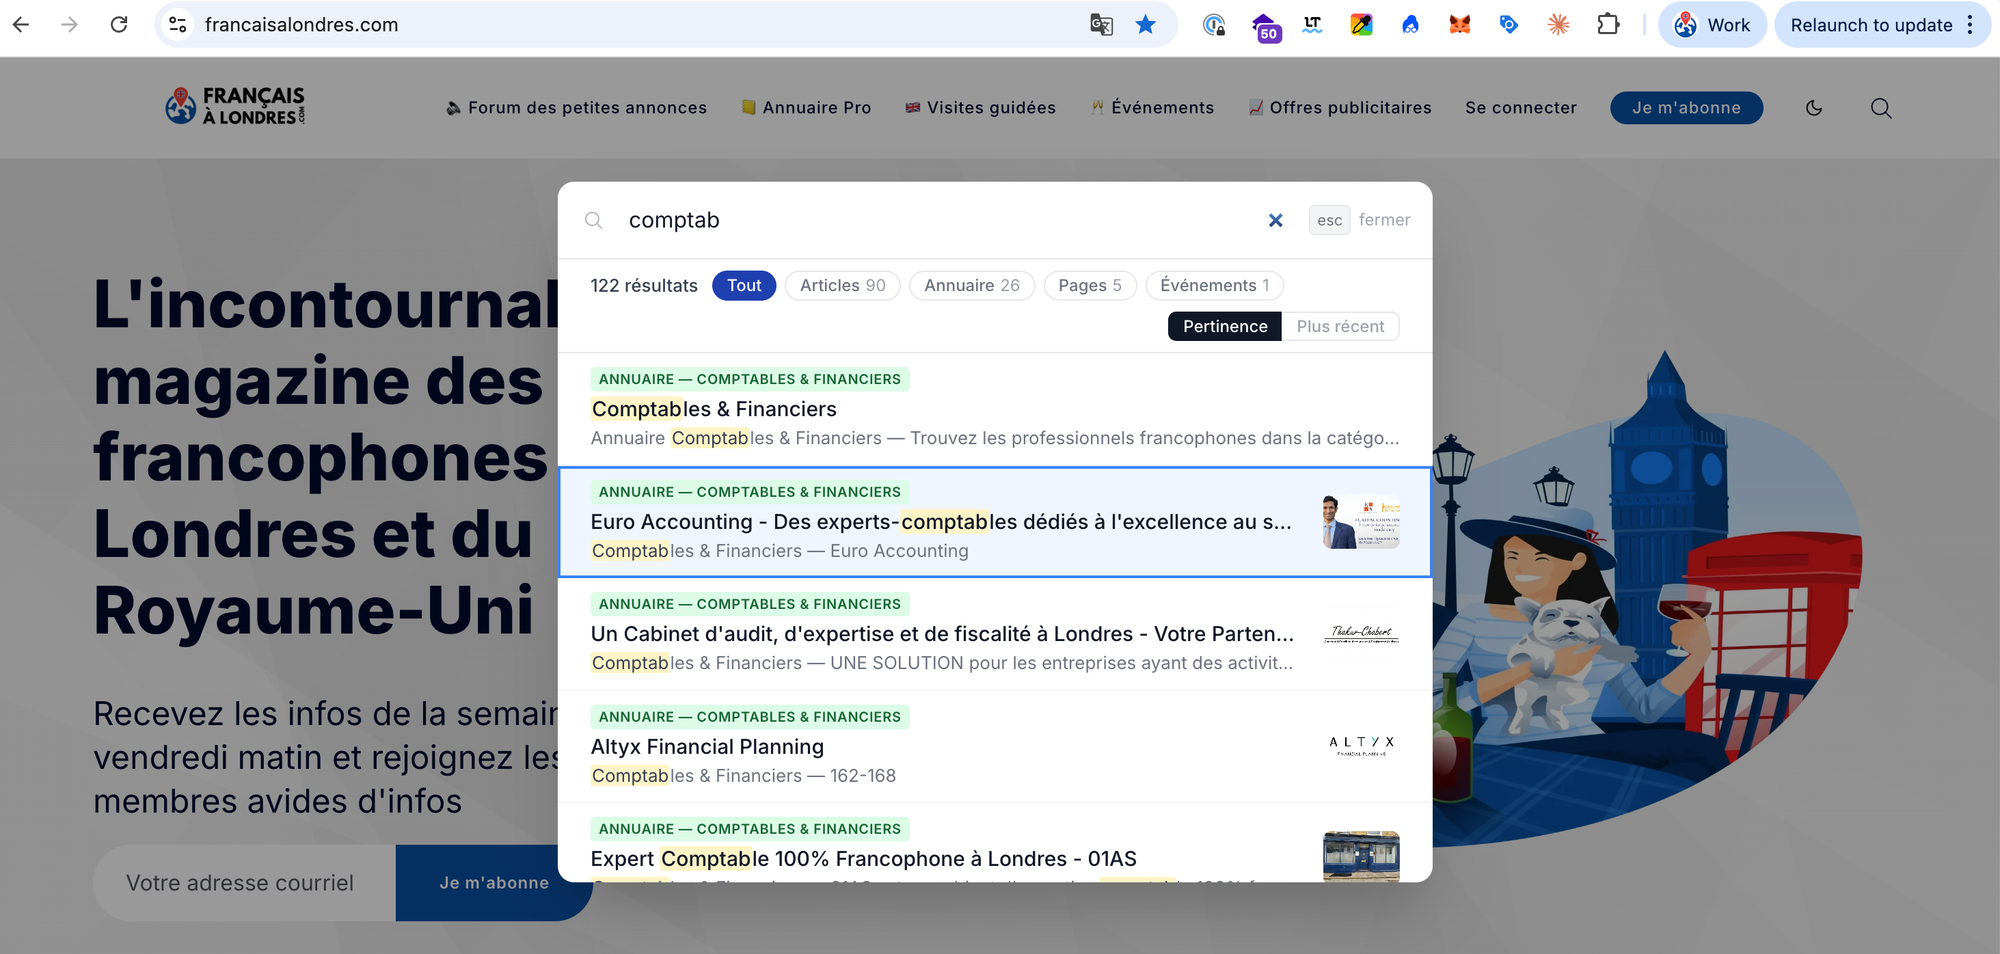Click the site header search magnifier icon
Screen dimensions: 2000x954
coord(1881,108)
